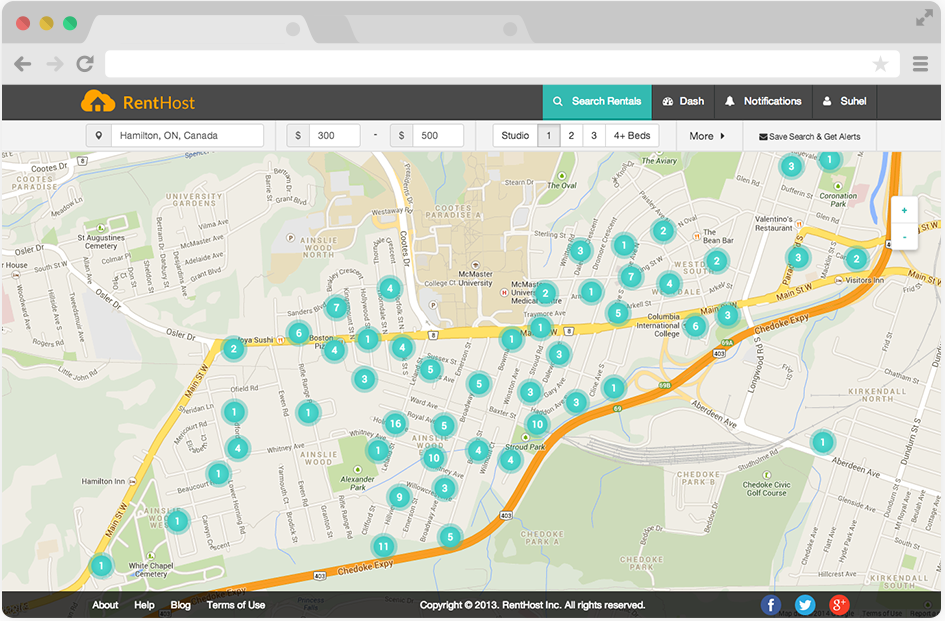Click marker 1 on Aberdeen Ave
The height and width of the screenshot is (621, 945).
pyautogui.click(x=822, y=443)
